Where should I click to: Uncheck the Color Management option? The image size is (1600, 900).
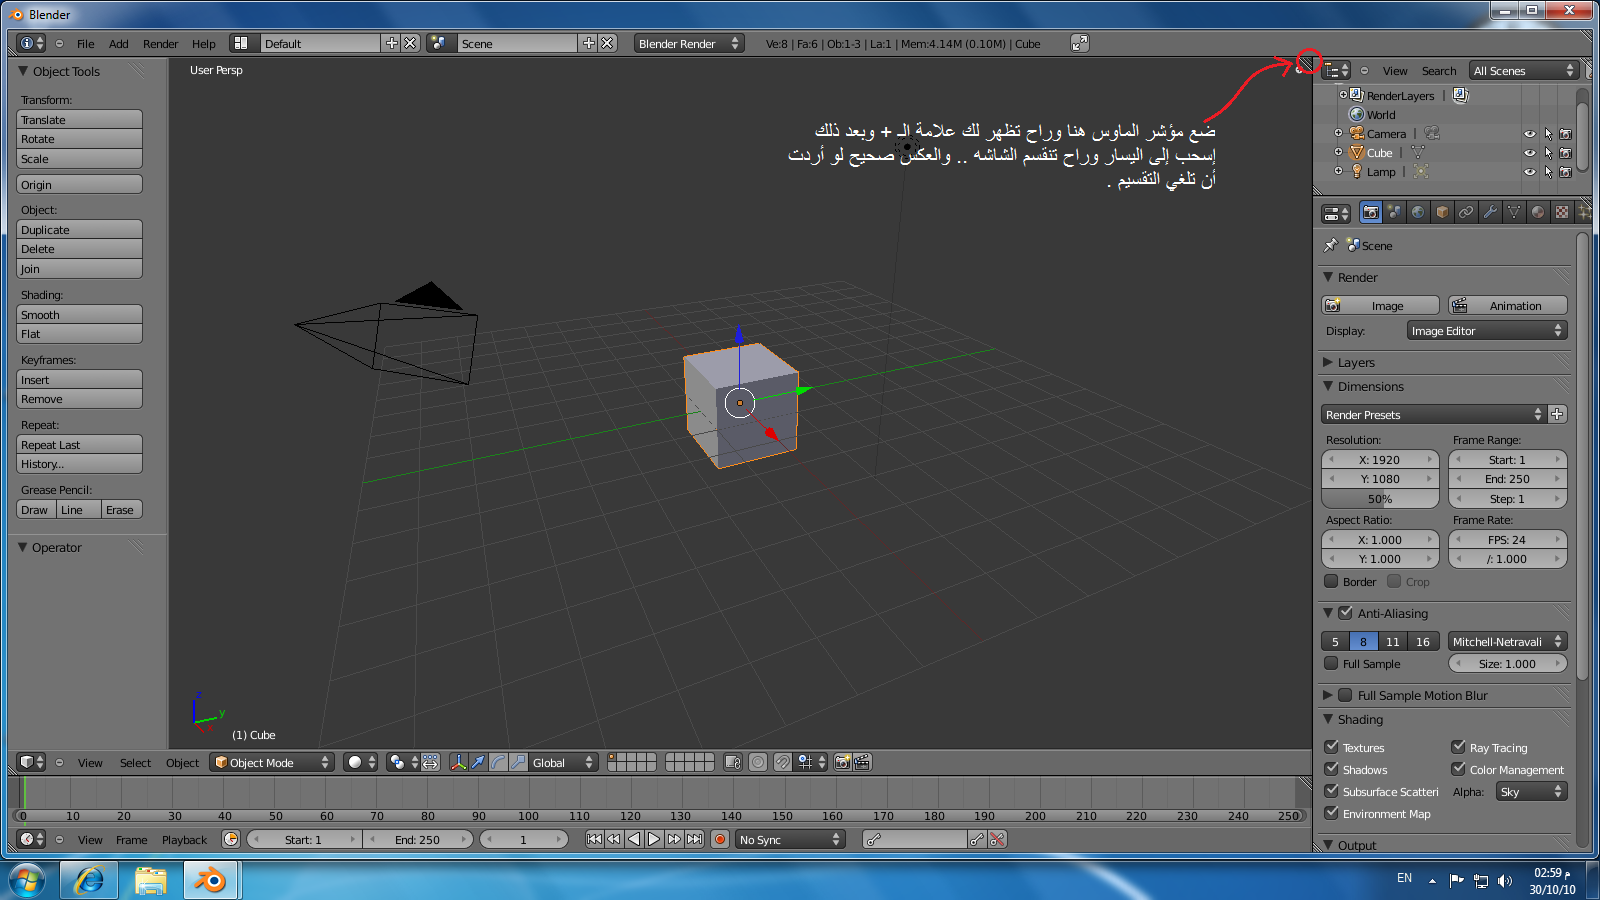(1458, 769)
